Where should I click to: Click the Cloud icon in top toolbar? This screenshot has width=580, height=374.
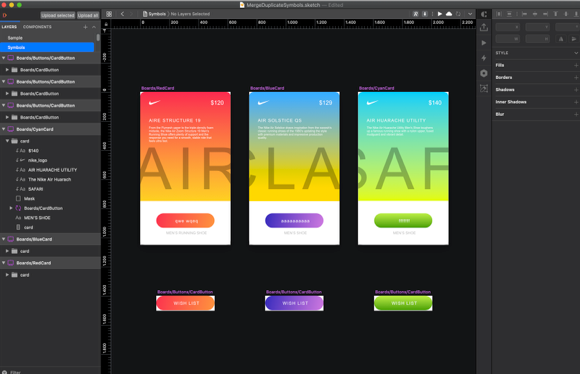[x=449, y=14]
